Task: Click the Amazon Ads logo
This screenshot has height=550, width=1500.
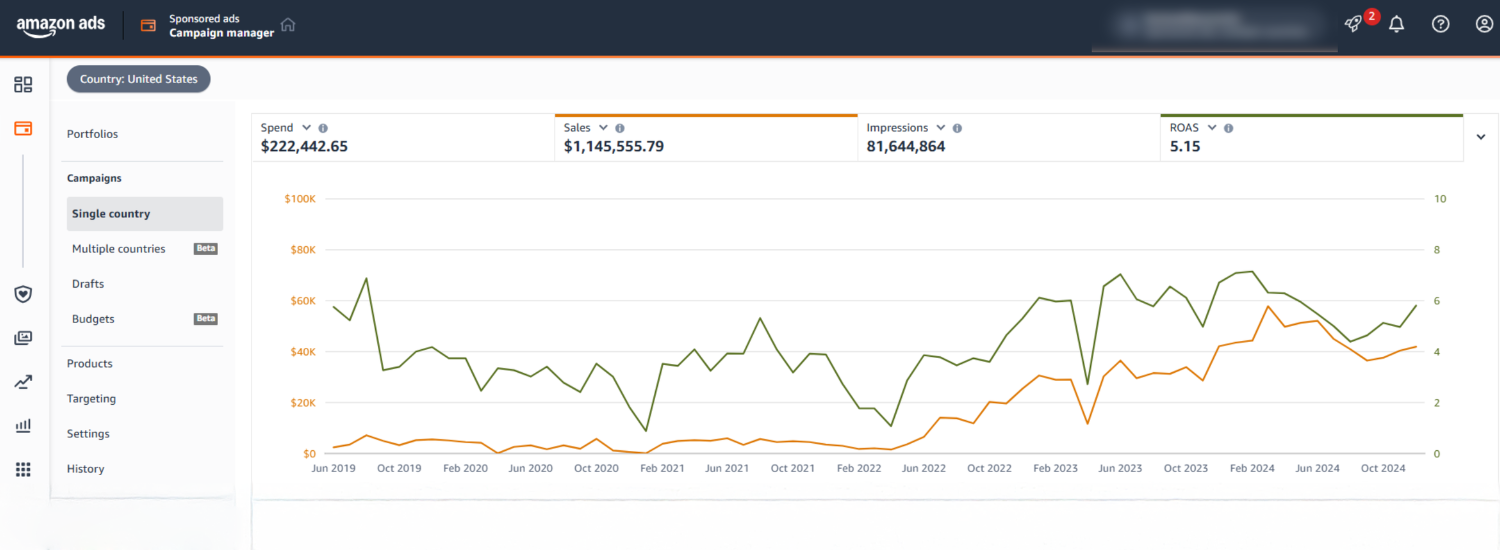Action: click(61, 26)
